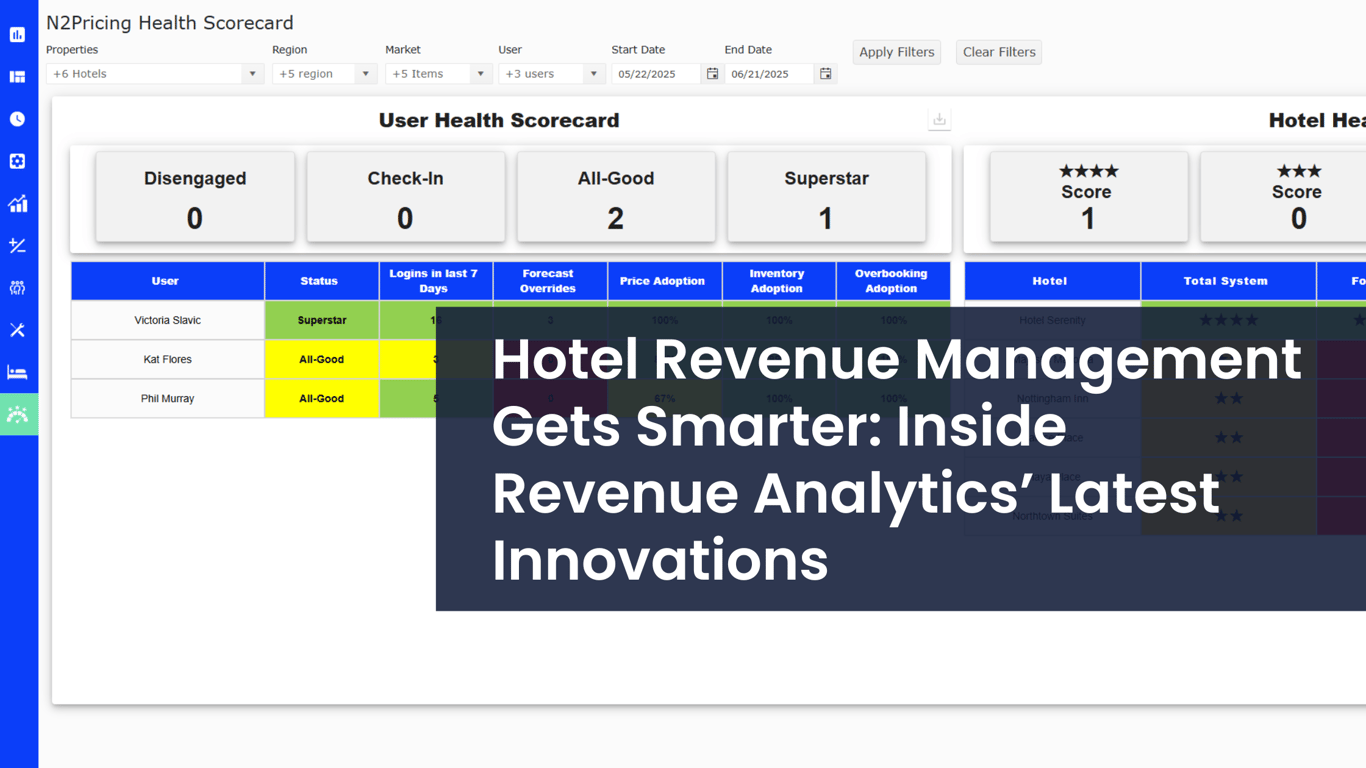
Task: Click Victoria Slavic's Superstar status cell
Action: 321,320
